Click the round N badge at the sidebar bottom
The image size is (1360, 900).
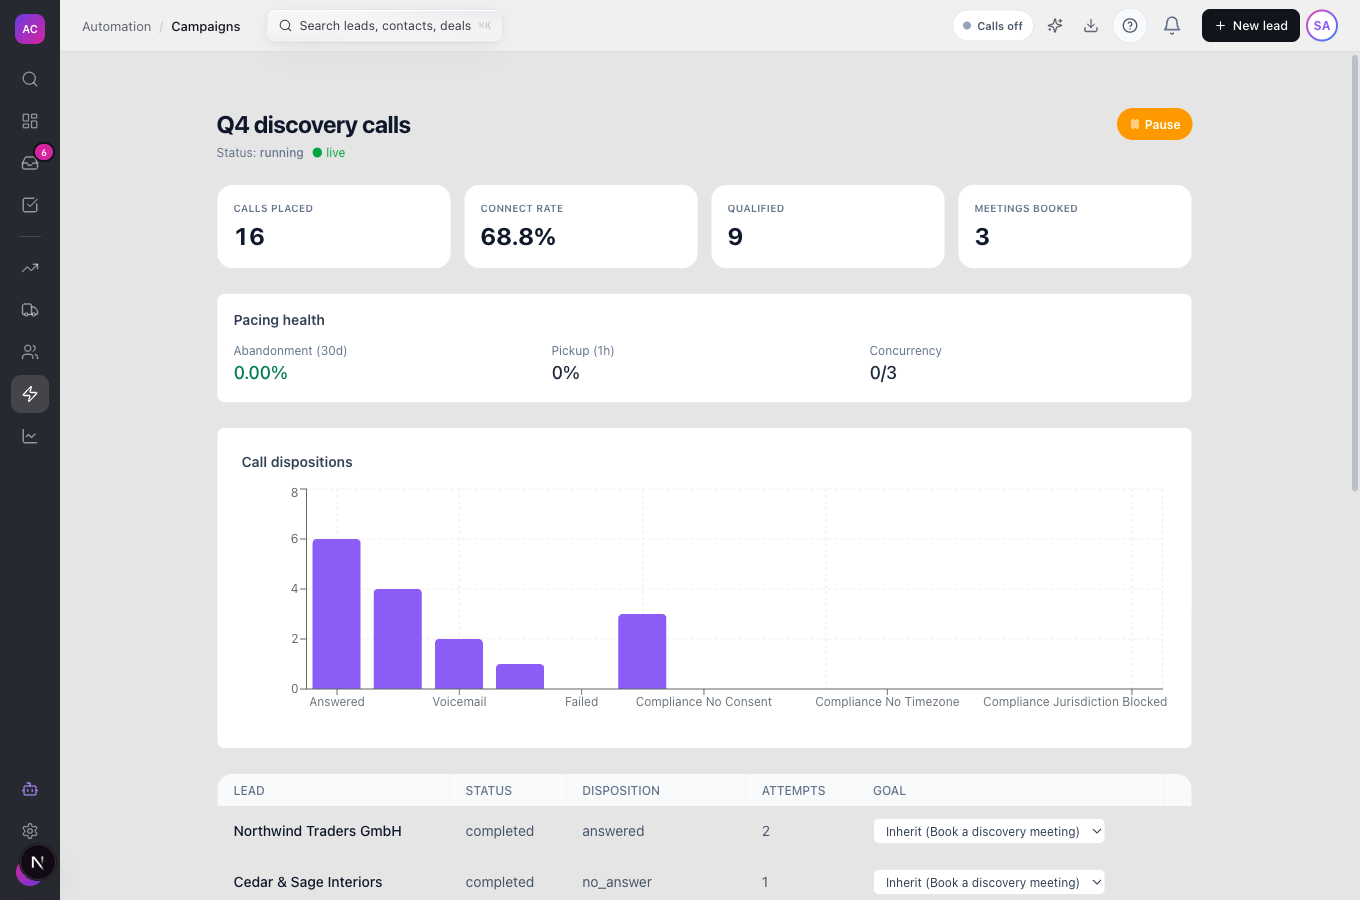point(37,862)
